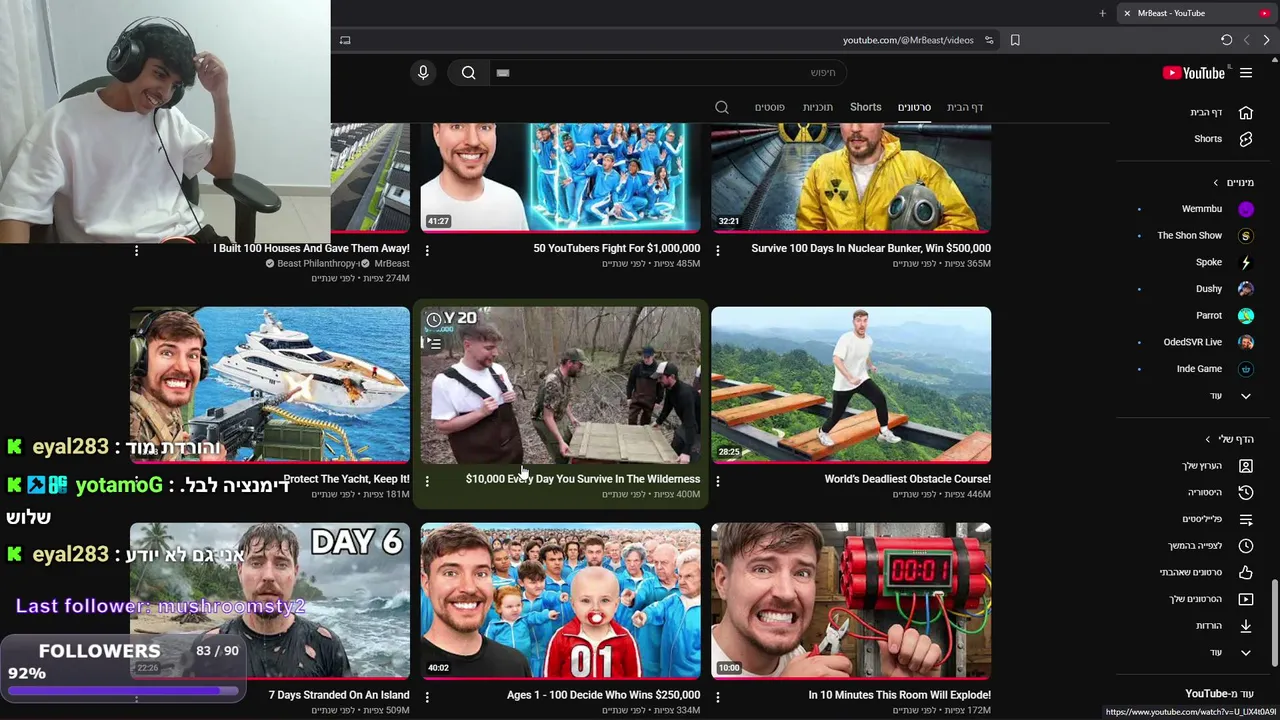Viewport: 1280px width, 720px height.
Task: Open playlists (פלייליסטים) icon in sidebar
Action: [1246, 519]
